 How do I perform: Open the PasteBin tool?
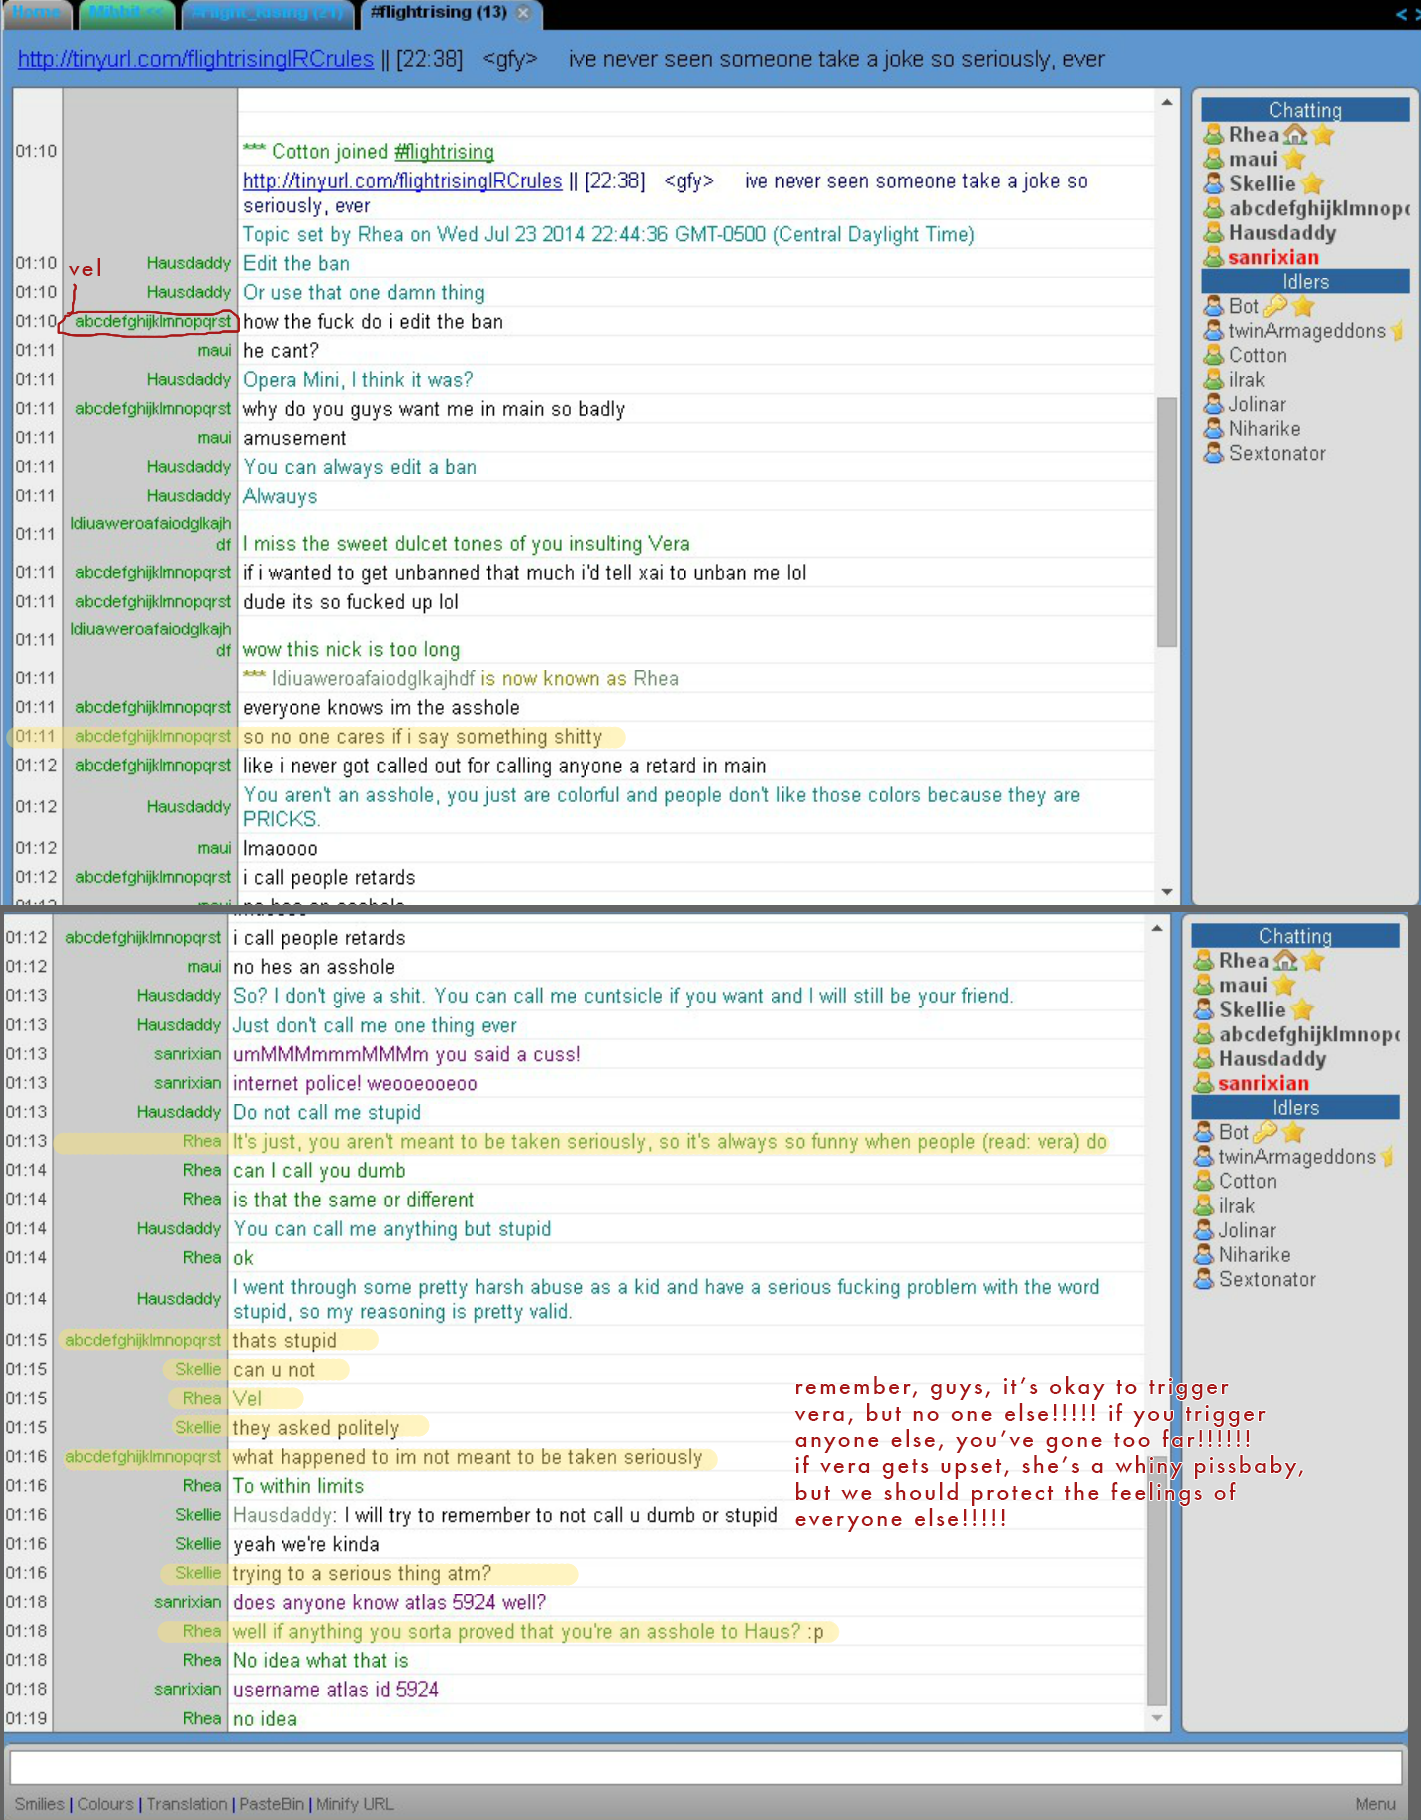[x=271, y=1804]
